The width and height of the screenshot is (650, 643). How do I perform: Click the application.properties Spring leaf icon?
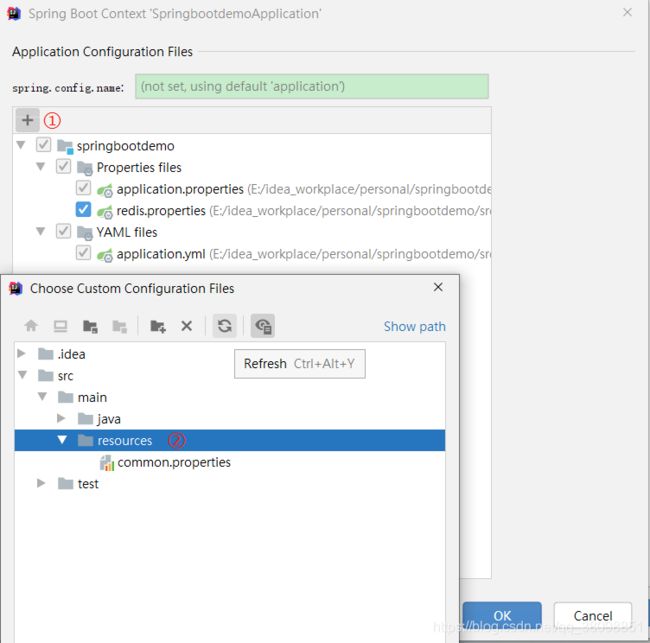(x=105, y=190)
